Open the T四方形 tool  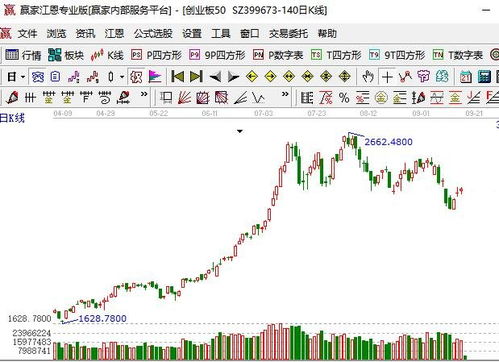click(x=336, y=55)
